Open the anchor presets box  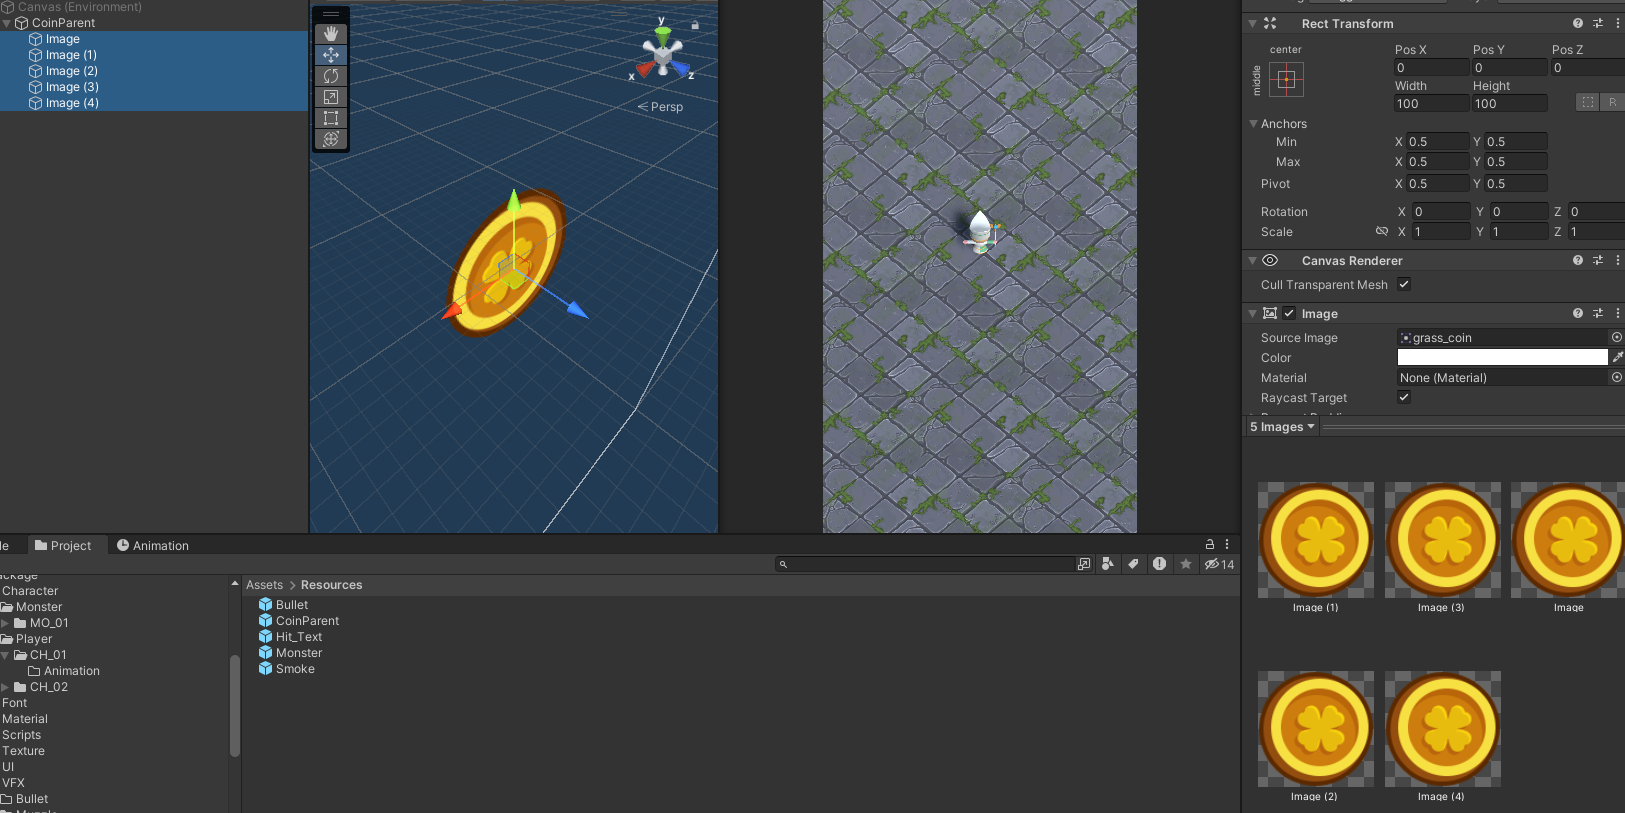(x=1286, y=80)
